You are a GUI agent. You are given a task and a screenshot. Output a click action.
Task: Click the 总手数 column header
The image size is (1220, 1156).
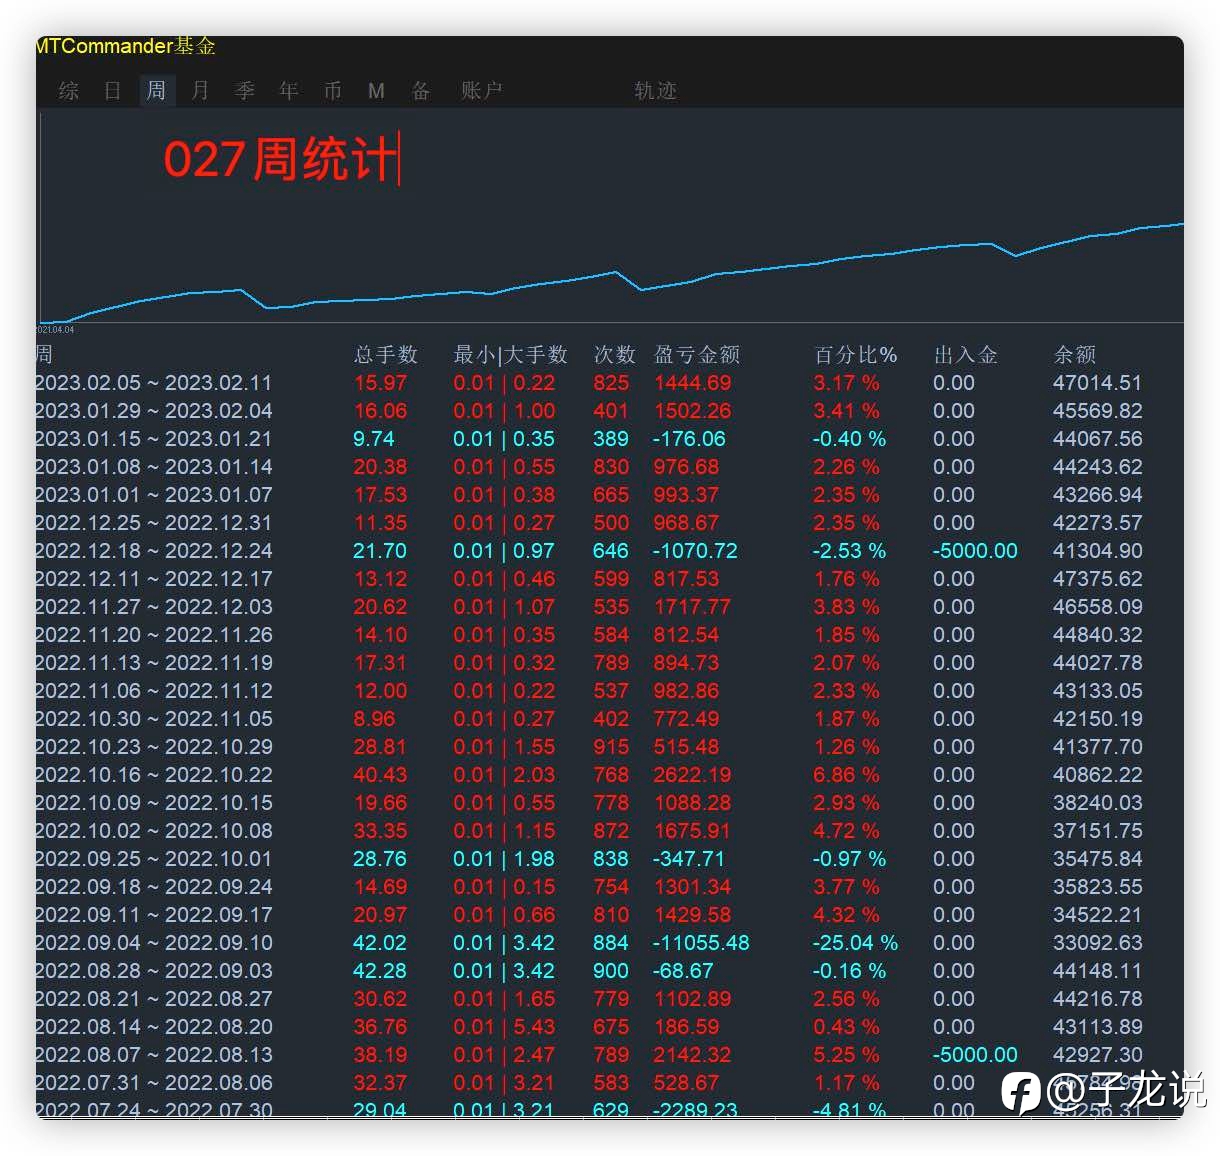coord(385,354)
